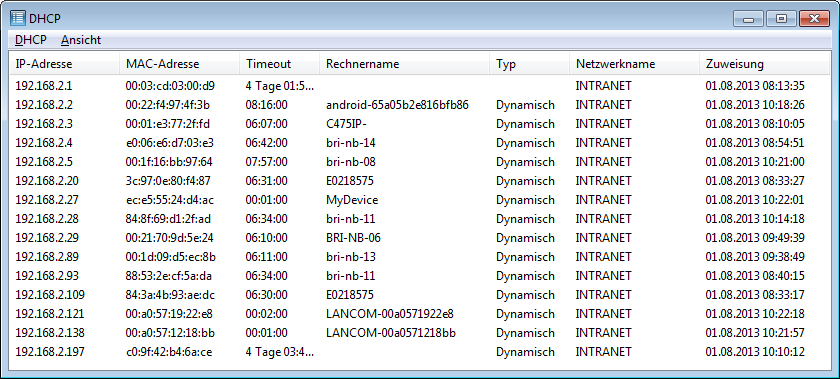Screen dimensions: 840x379
Task: Click the Netzwerkname column header
Action: point(634,64)
